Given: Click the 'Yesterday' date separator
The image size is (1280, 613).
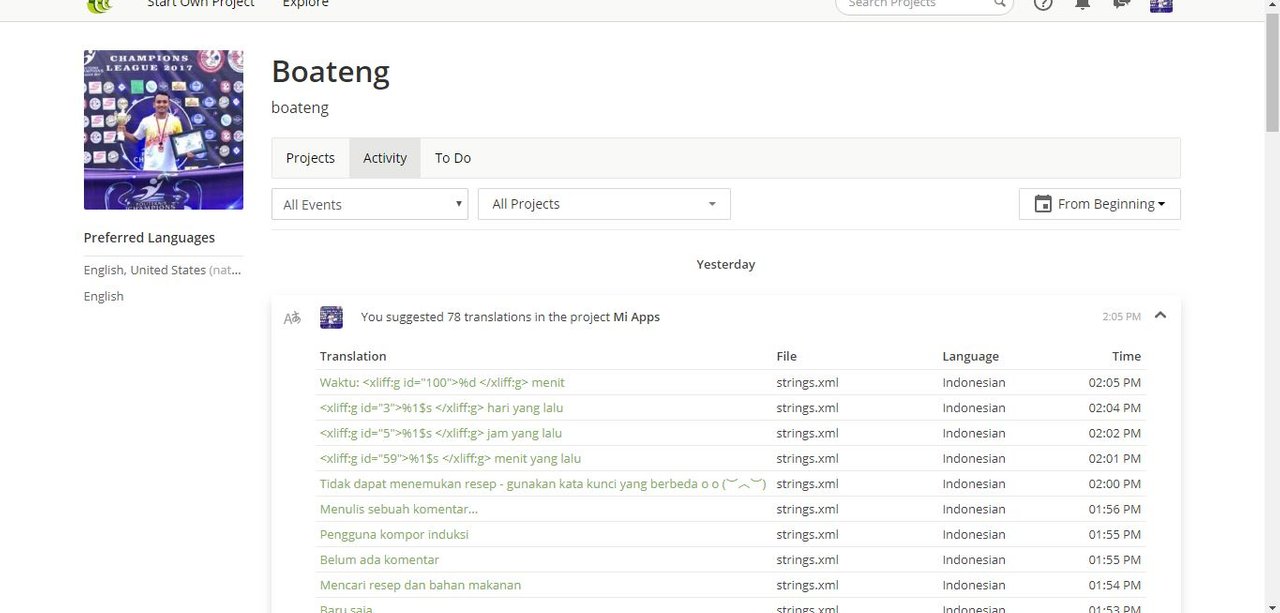Looking at the screenshot, I should click(726, 265).
